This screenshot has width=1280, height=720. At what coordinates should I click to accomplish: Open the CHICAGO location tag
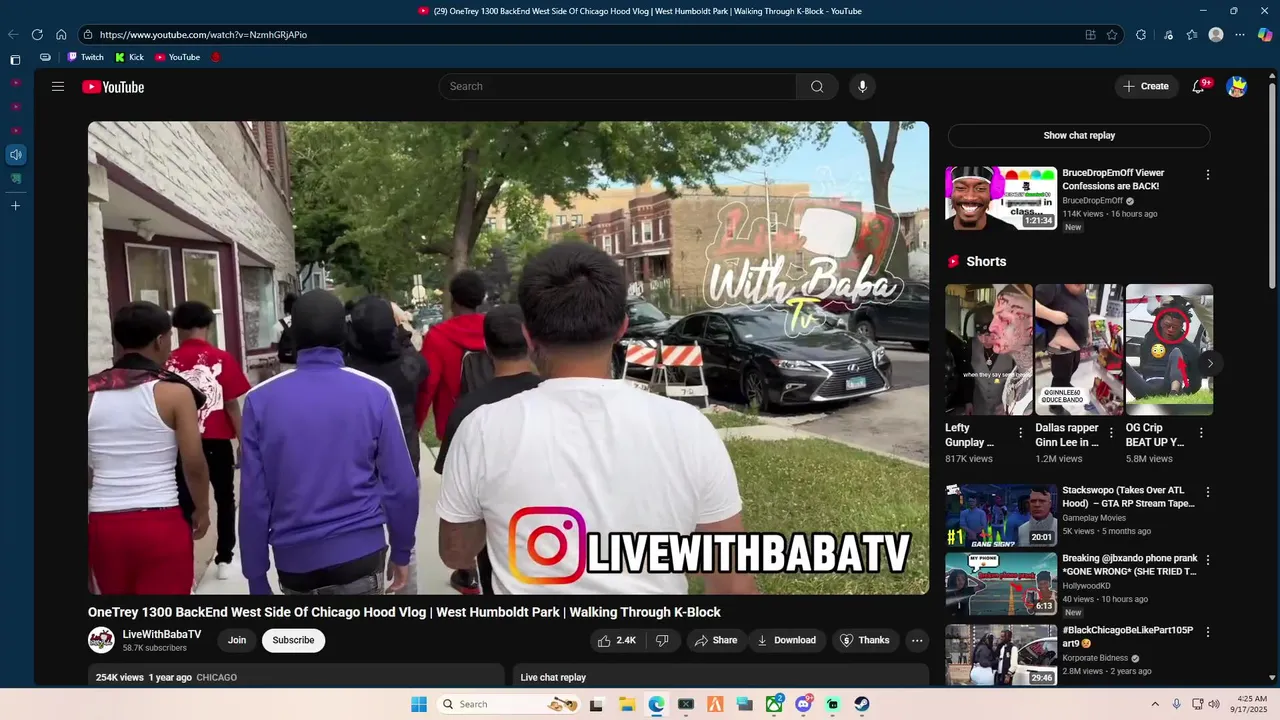(216, 678)
